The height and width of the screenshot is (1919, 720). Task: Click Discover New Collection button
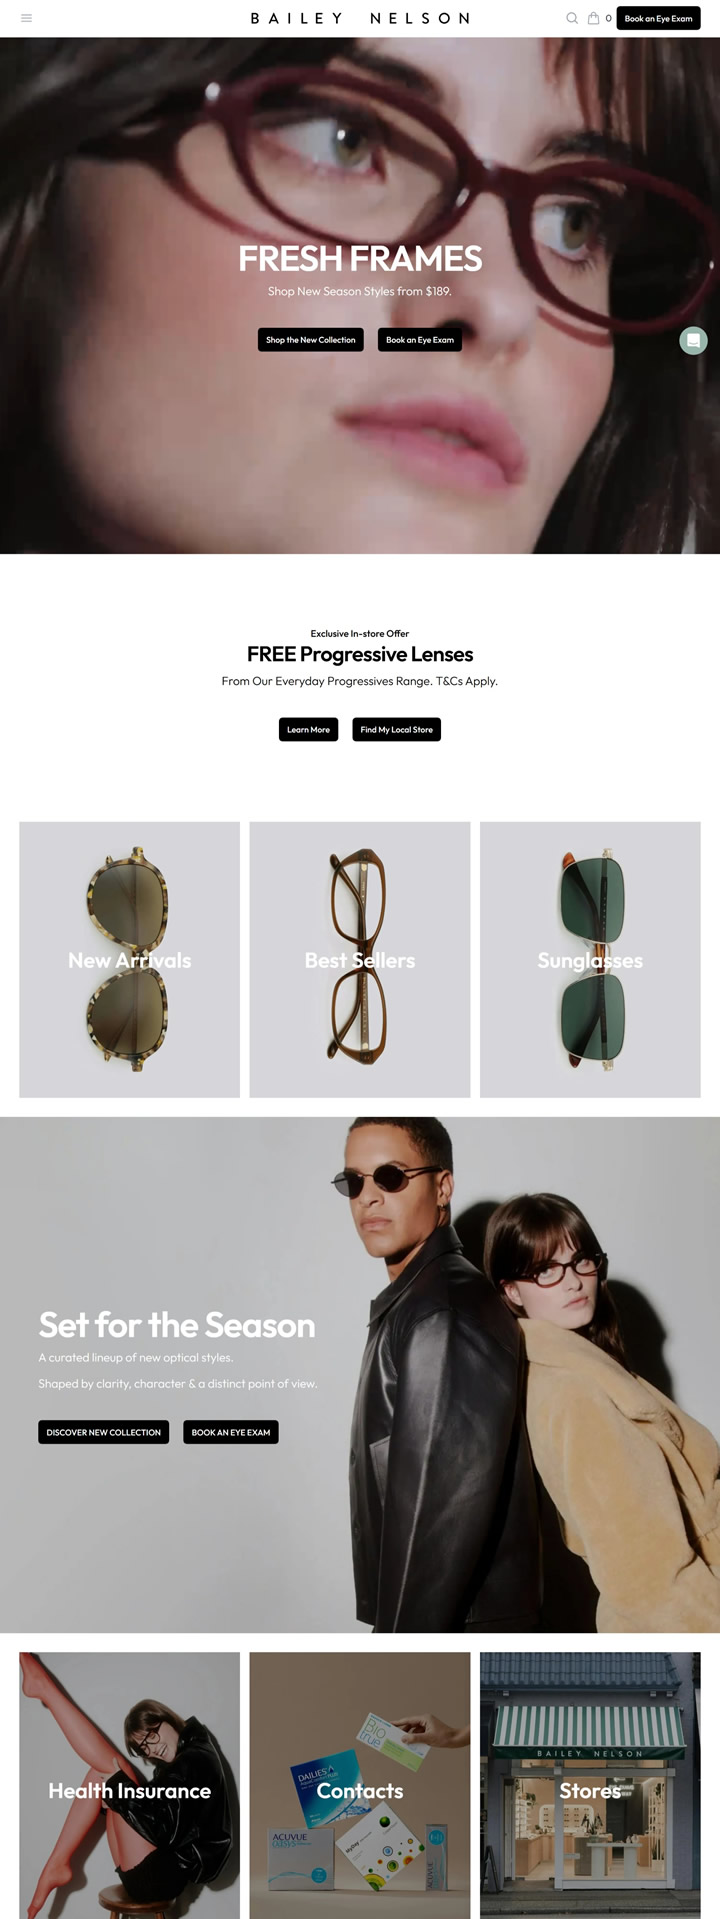pyautogui.click(x=104, y=1432)
